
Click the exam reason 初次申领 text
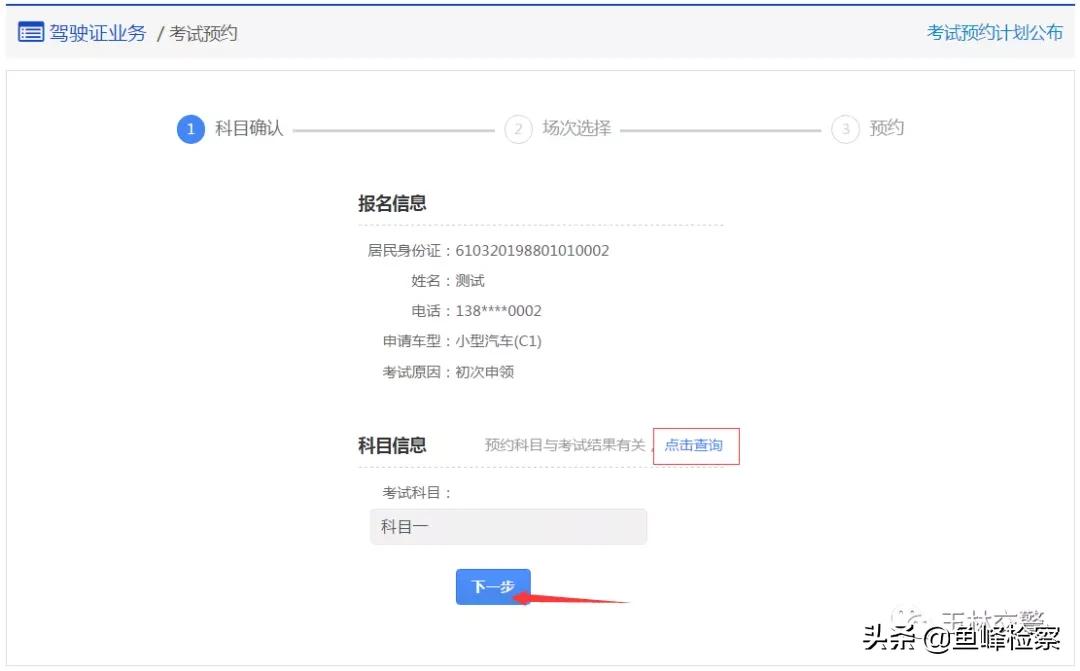coord(487,370)
